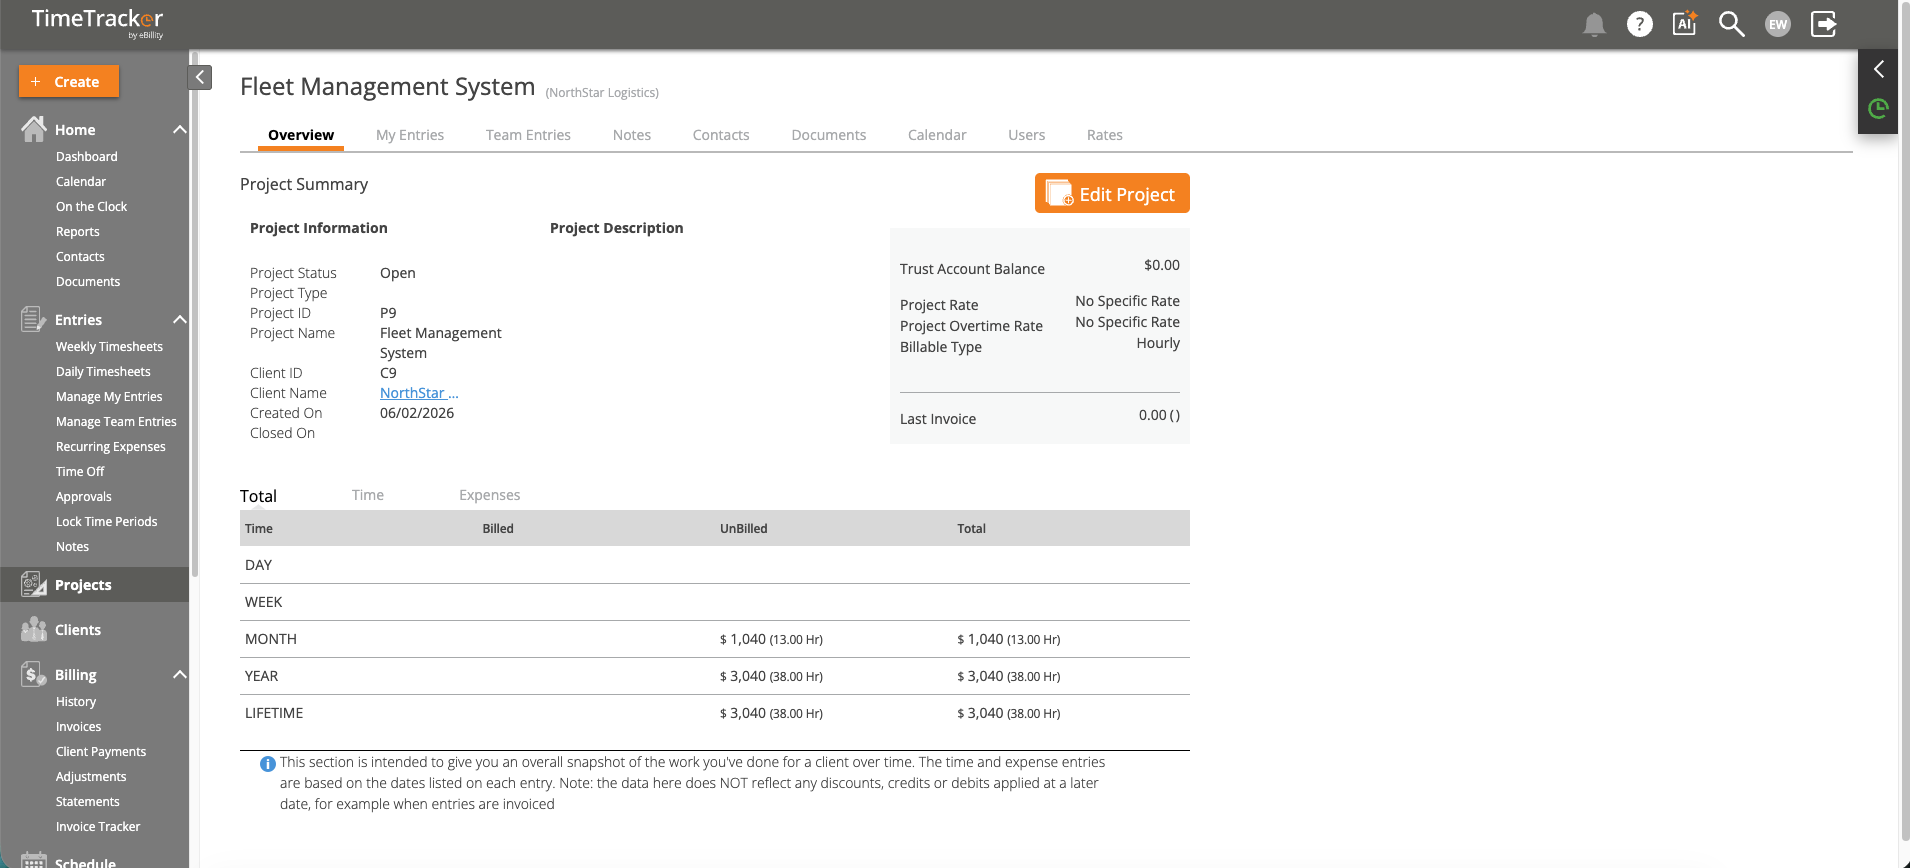Collapse the left sidebar arrow
The image size is (1910, 868).
coord(200,77)
